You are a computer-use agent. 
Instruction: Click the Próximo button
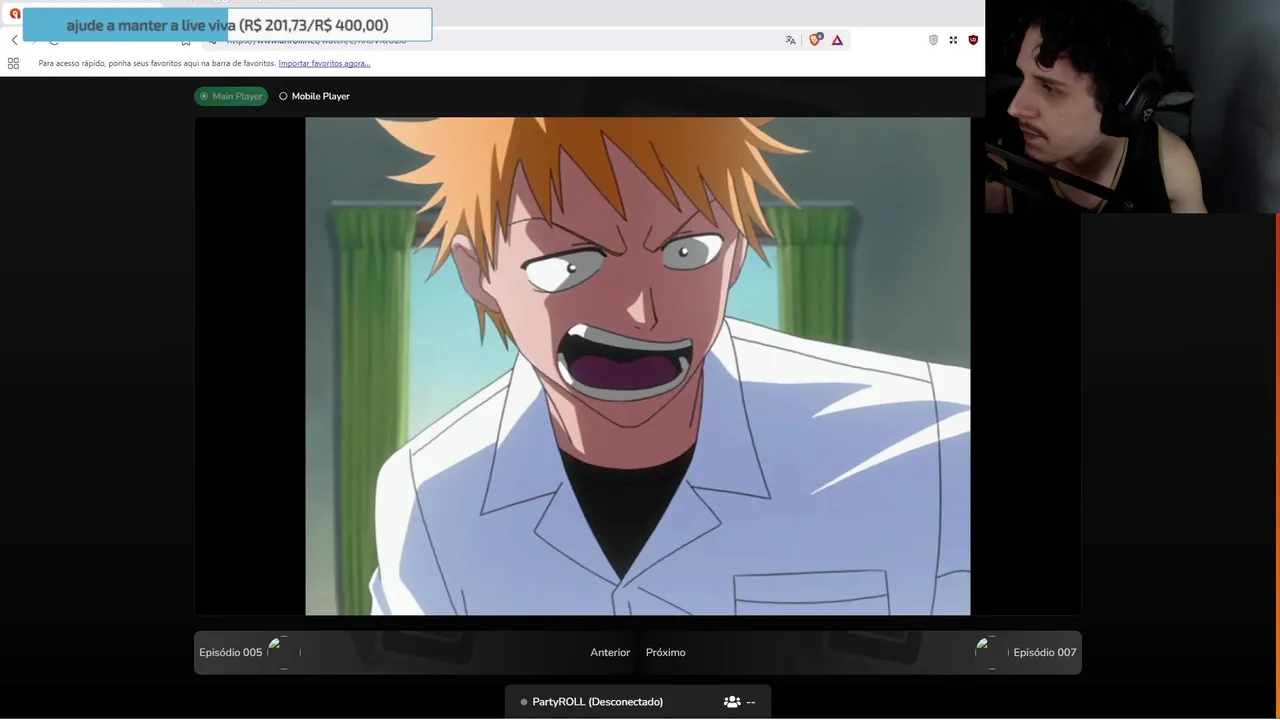665,652
